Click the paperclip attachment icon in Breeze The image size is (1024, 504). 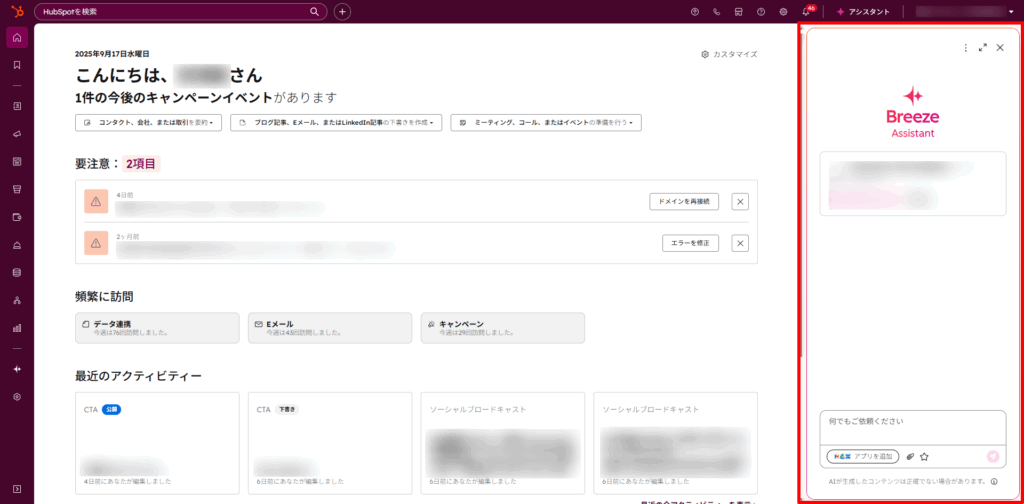pyautogui.click(x=910, y=456)
